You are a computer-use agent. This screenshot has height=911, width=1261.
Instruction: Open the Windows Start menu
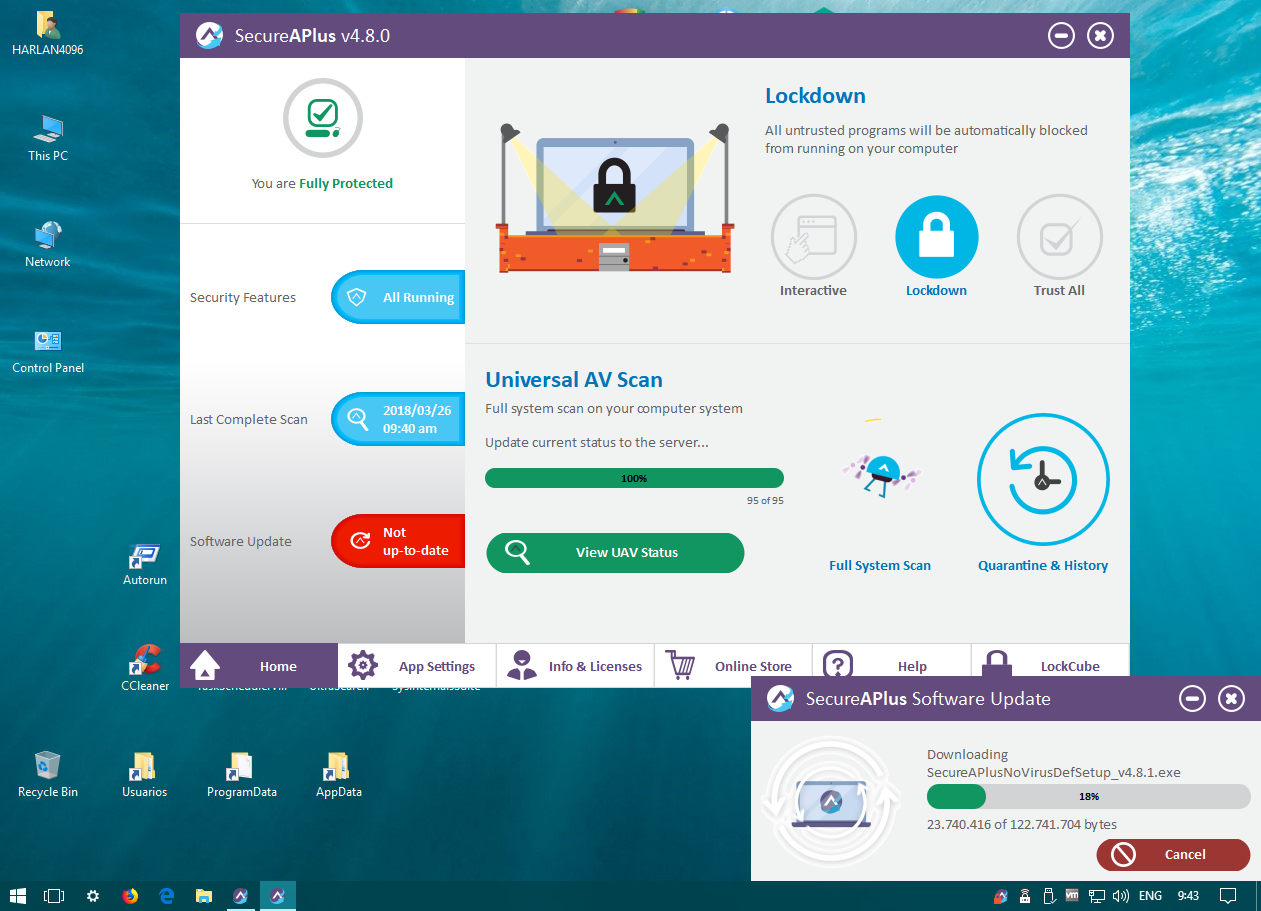tap(18, 896)
